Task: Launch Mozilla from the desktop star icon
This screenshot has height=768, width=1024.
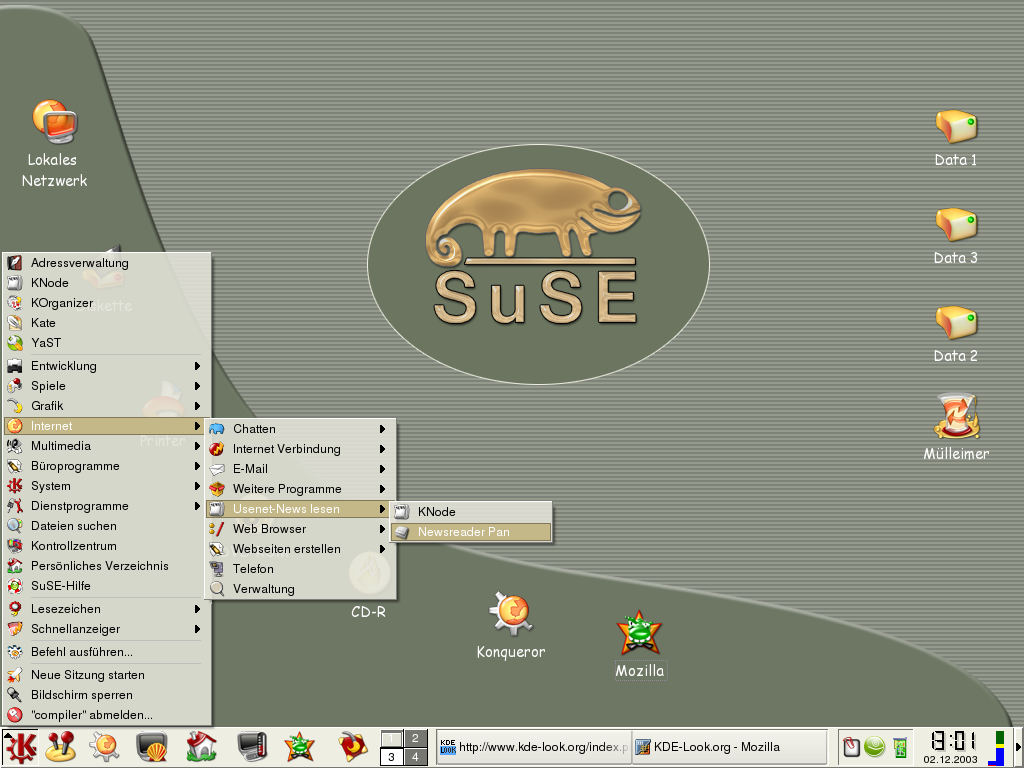Action: coord(639,633)
